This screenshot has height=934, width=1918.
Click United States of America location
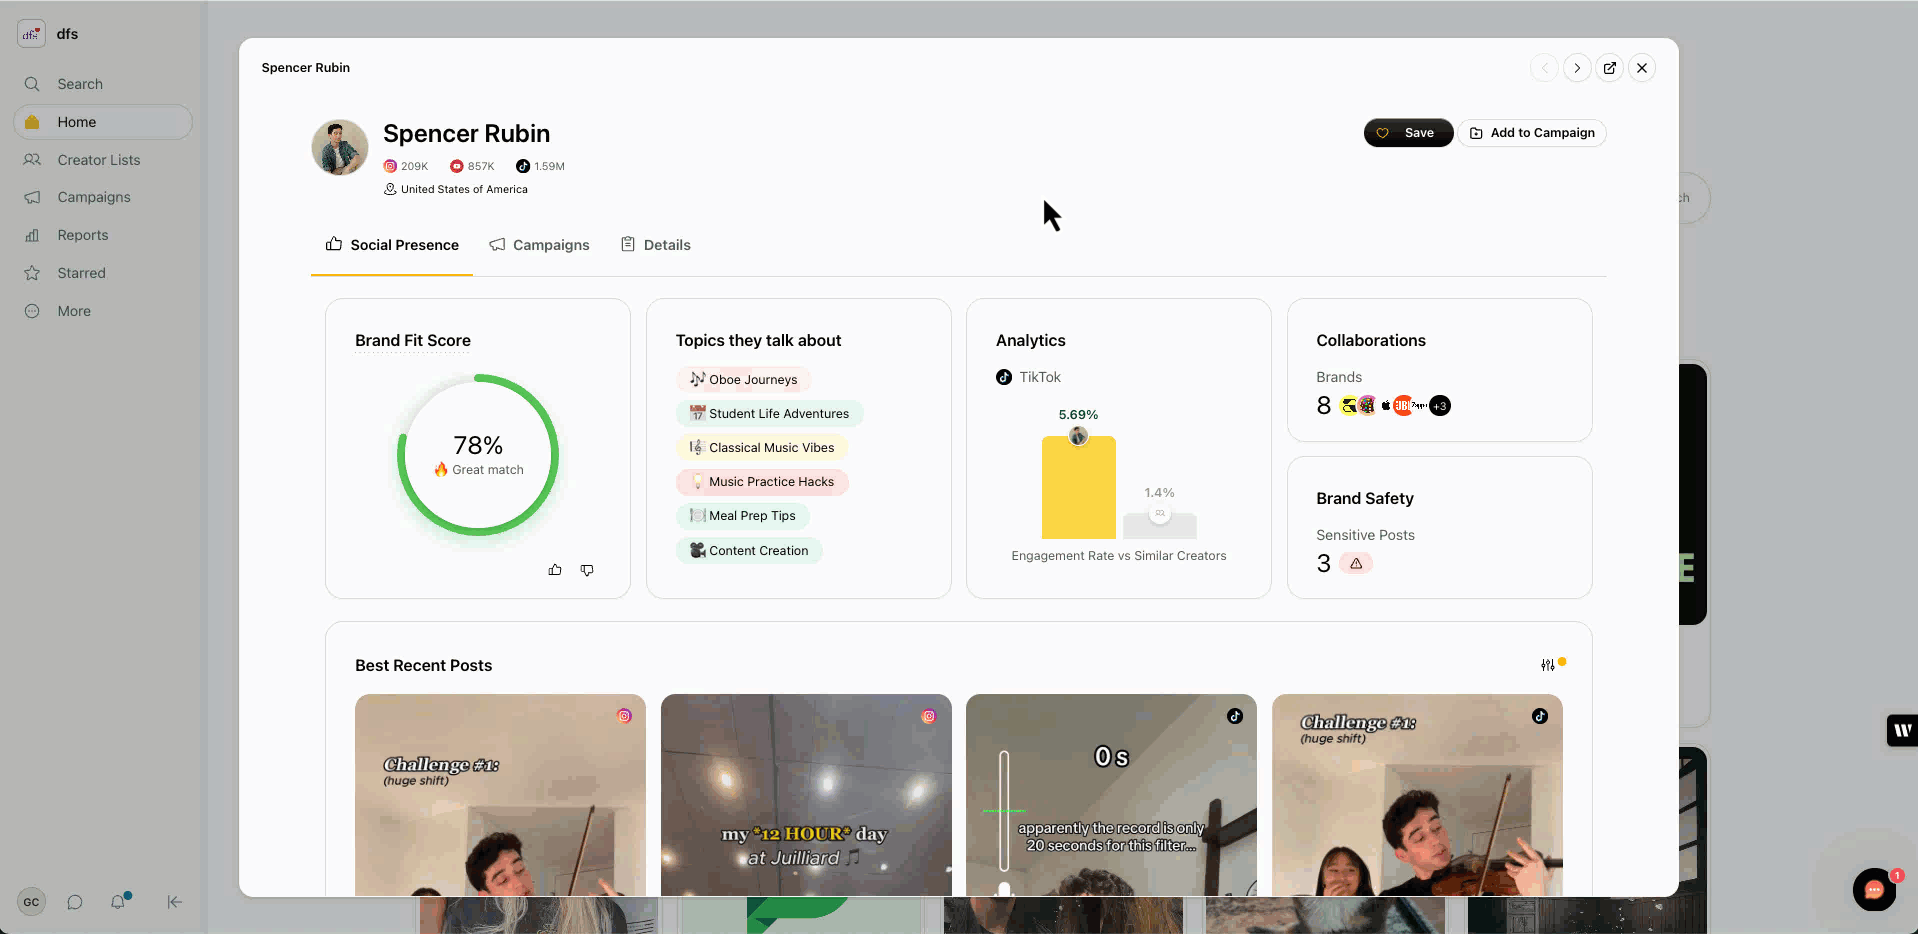click(456, 189)
